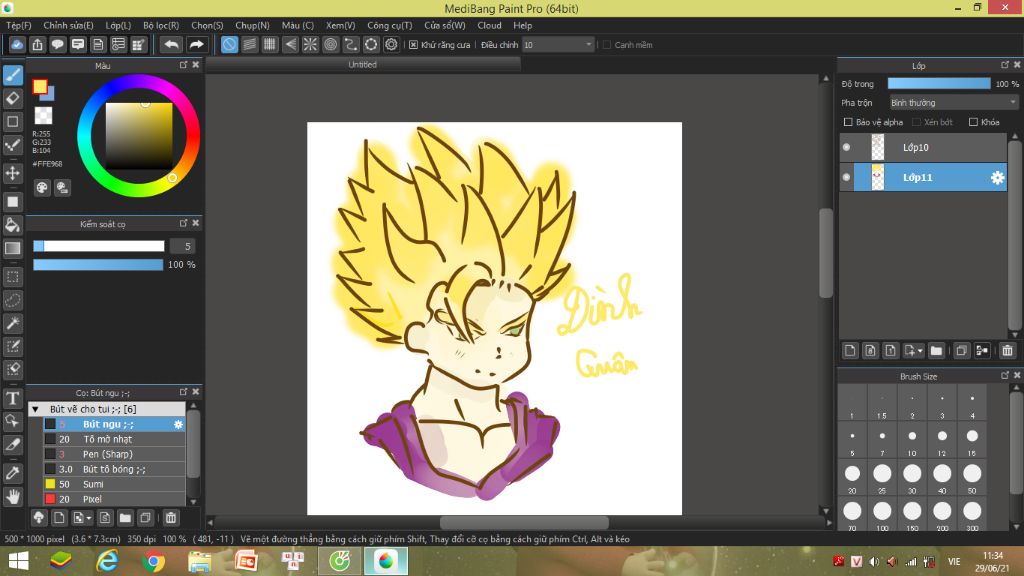
Task: Toggle the Khử răng cưa checkbox
Action: [413, 45]
